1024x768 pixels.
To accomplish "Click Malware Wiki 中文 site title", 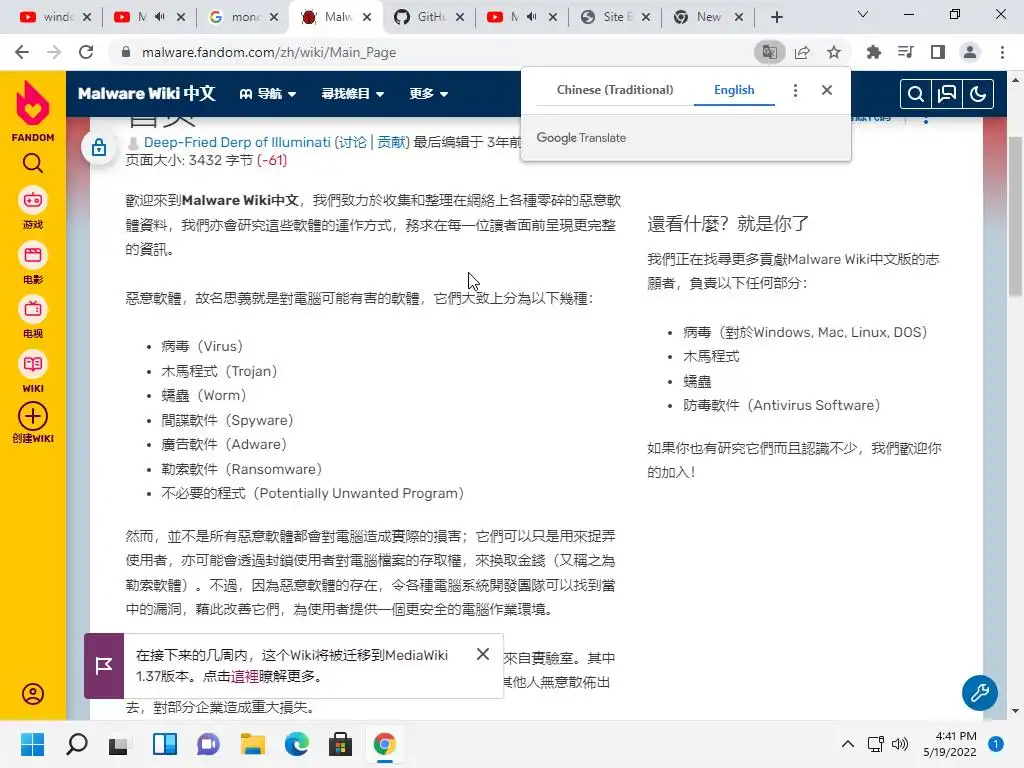I will tap(146, 93).
